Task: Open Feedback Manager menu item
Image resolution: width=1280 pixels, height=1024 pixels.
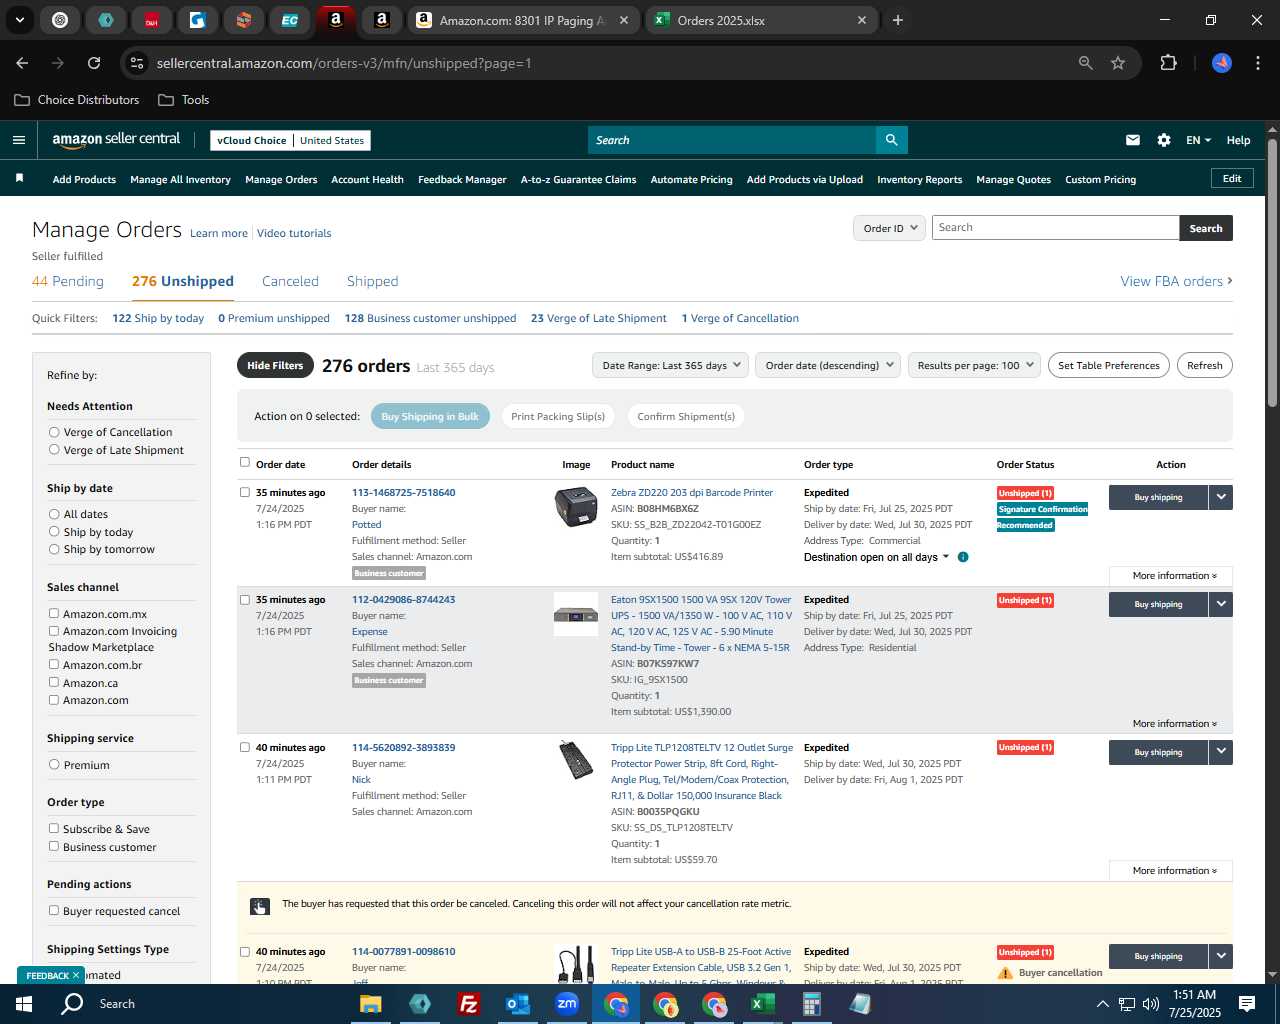Action: pos(462,180)
